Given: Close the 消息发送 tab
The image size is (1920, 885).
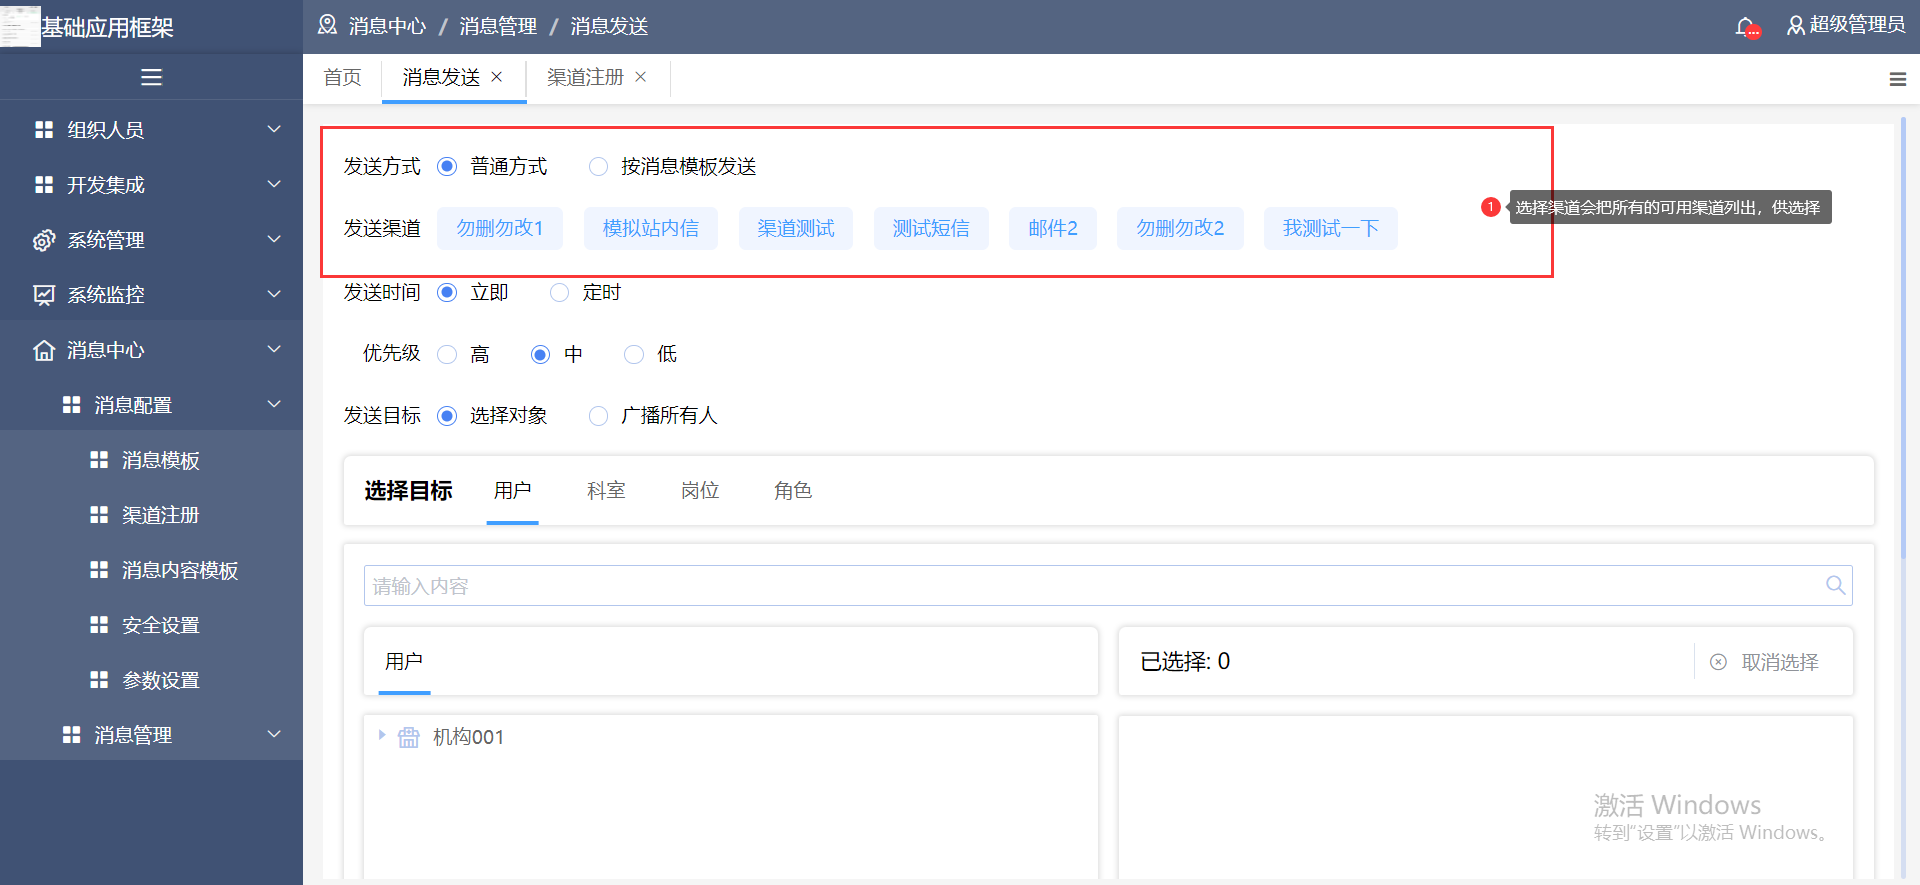Looking at the screenshot, I should point(497,77).
